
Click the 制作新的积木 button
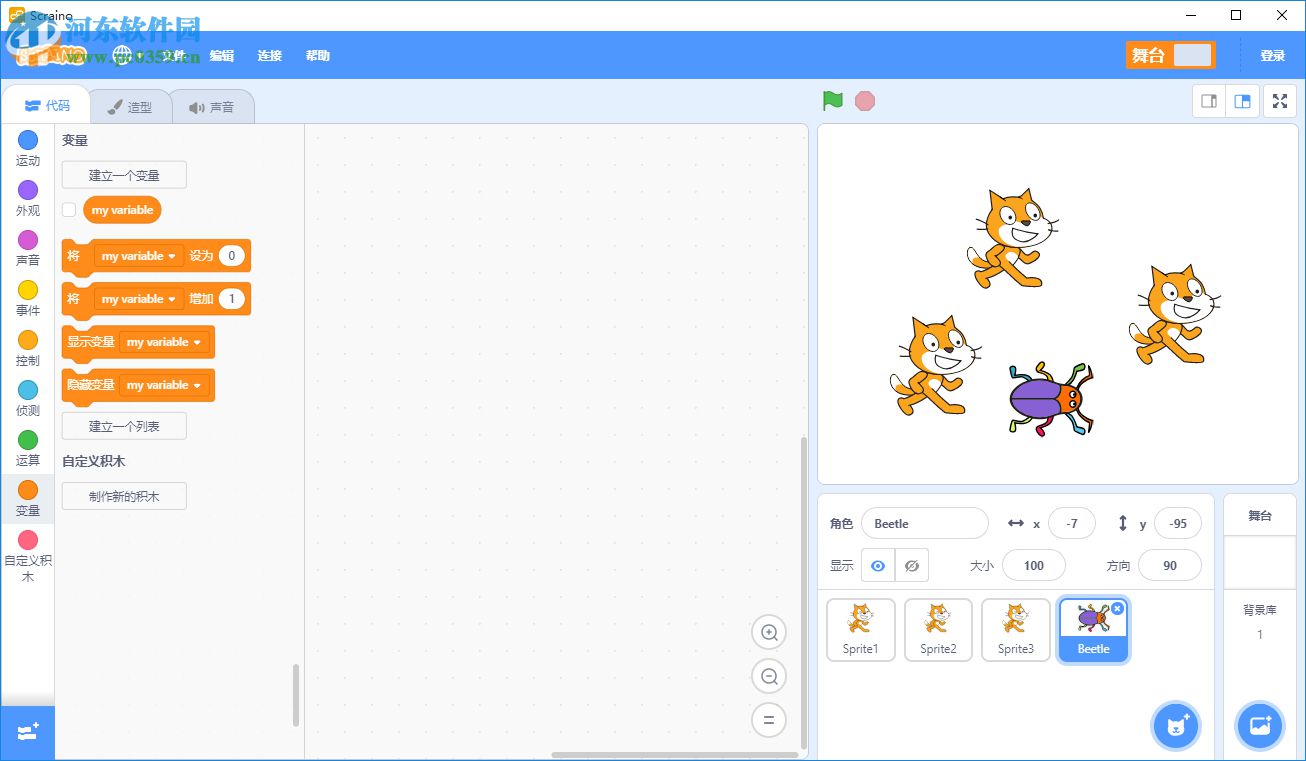[124, 496]
